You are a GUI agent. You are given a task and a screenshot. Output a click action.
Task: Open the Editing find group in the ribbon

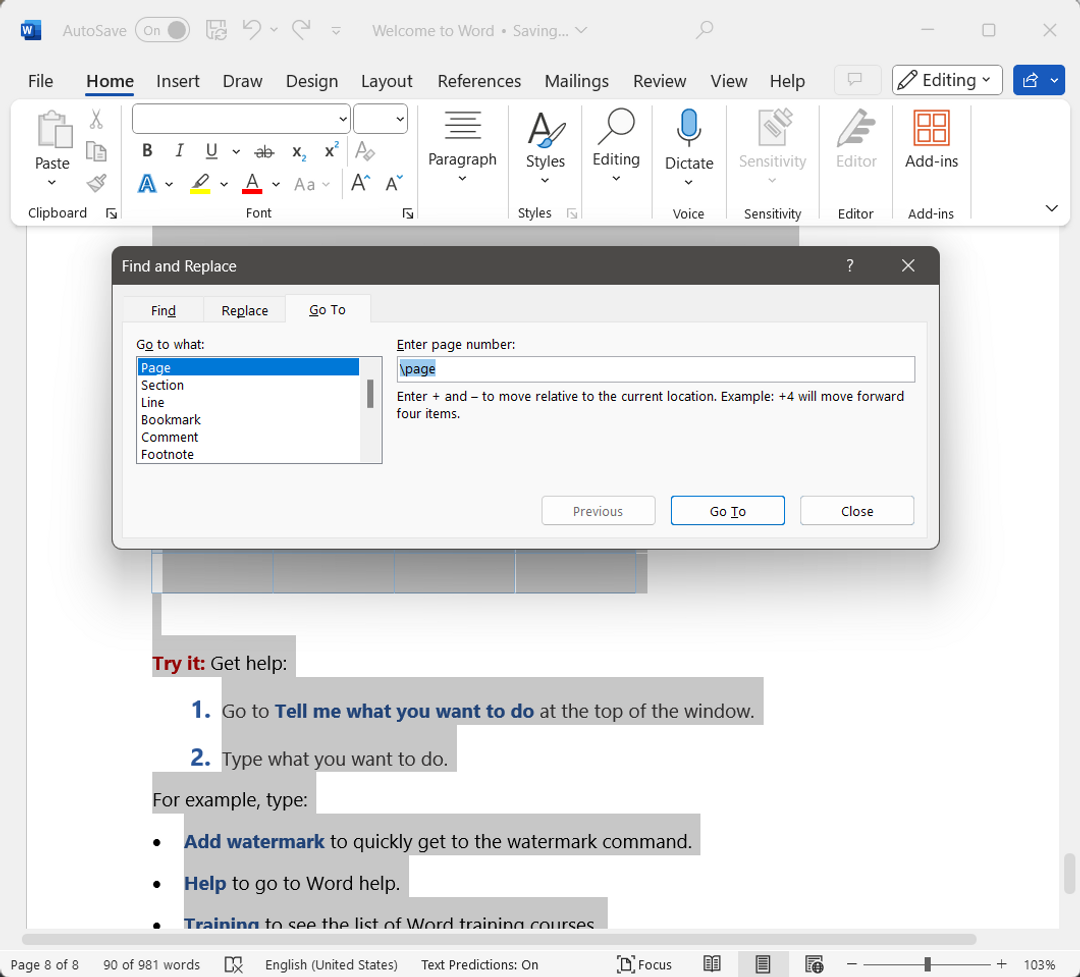coord(616,147)
